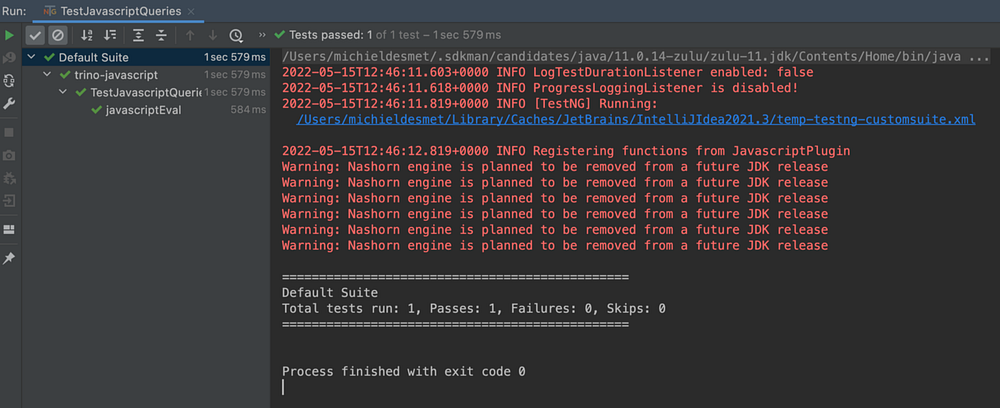This screenshot has width=1000, height=408.
Task: Click the green Run play icon
Action: 9,35
